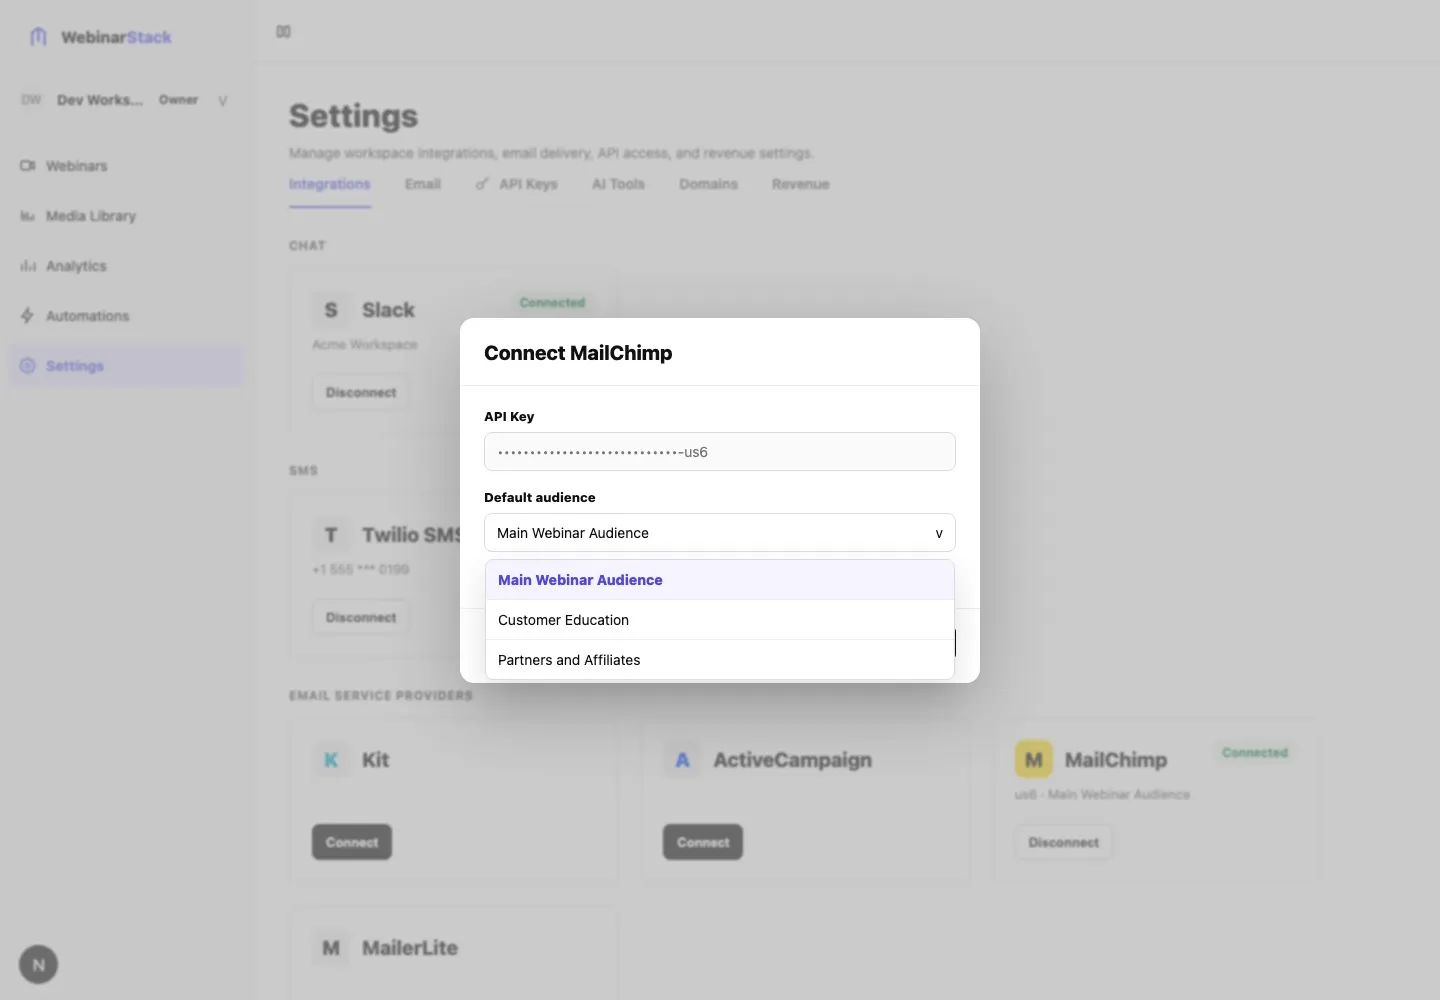Click the Media Library icon
Image resolution: width=1440 pixels, height=1000 pixels.
point(28,216)
